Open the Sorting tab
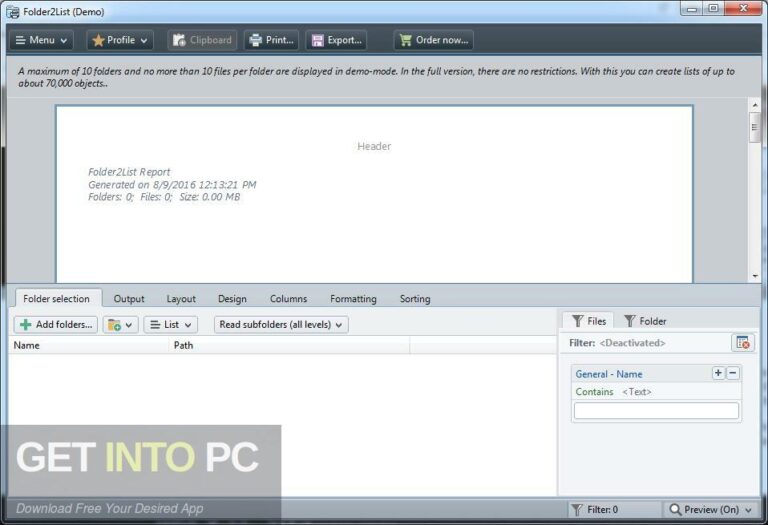This screenshot has width=768, height=525. (x=415, y=299)
